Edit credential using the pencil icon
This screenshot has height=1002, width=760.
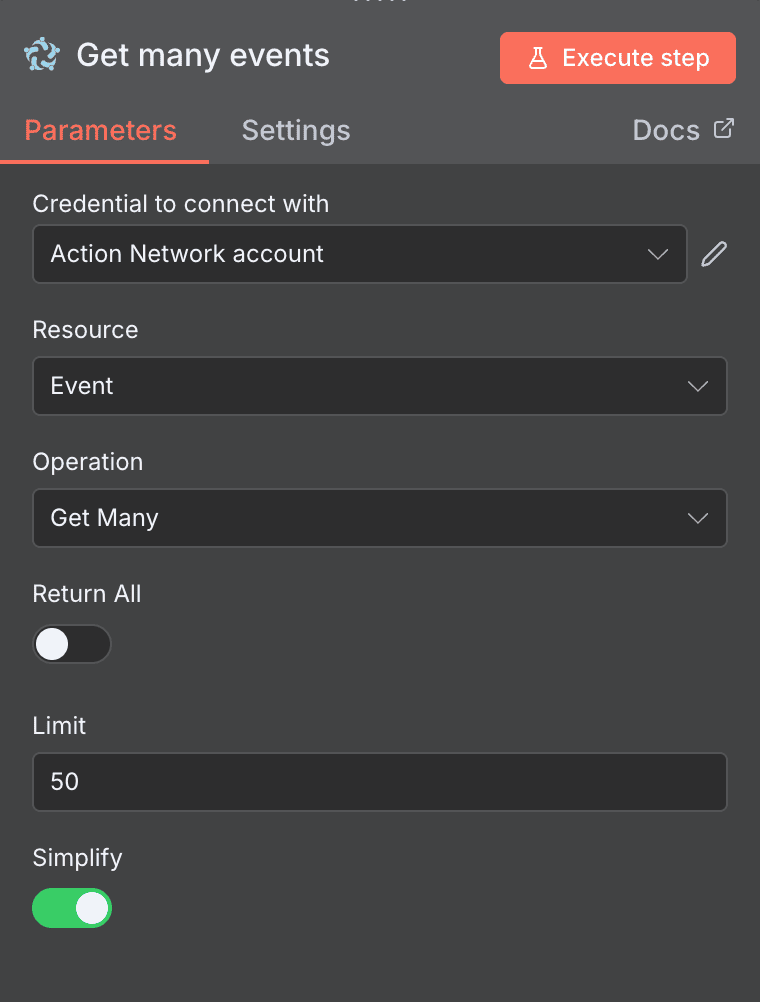coord(713,253)
